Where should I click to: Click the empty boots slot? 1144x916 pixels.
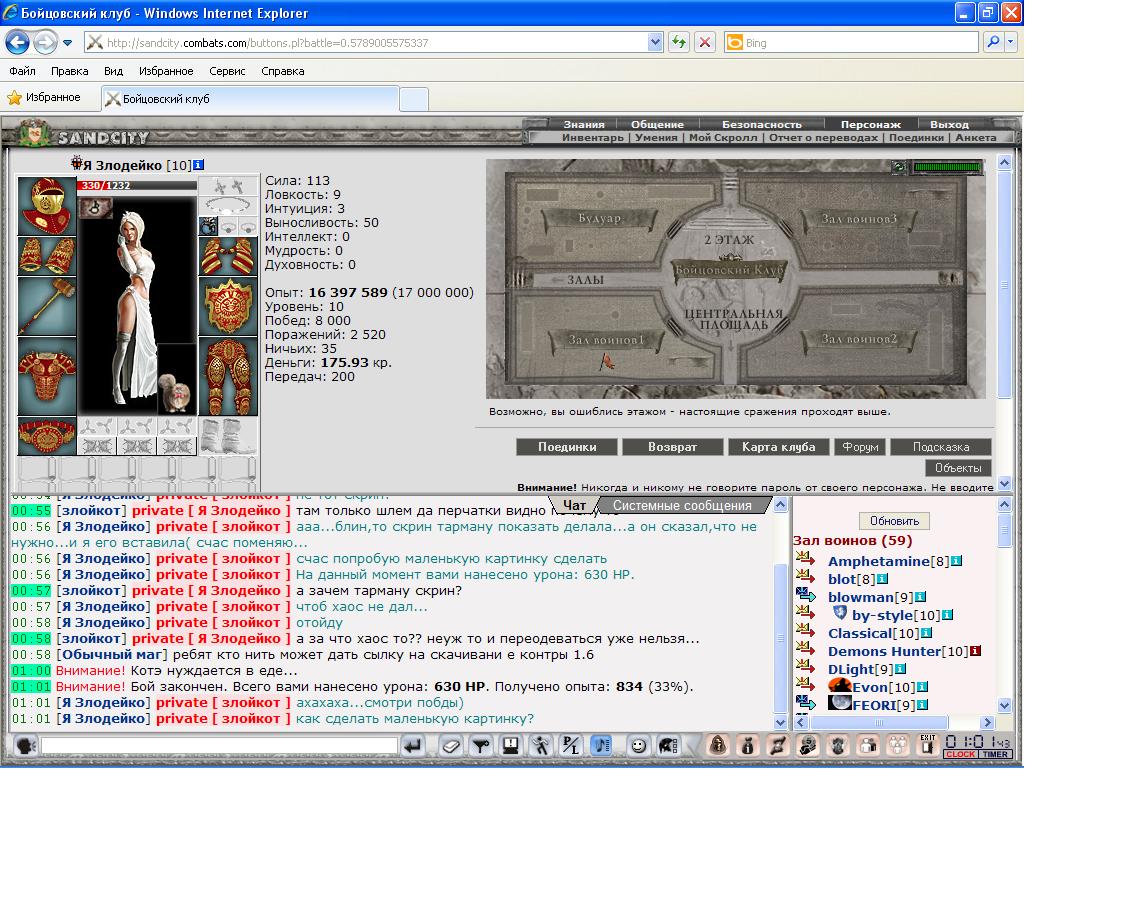pos(228,436)
